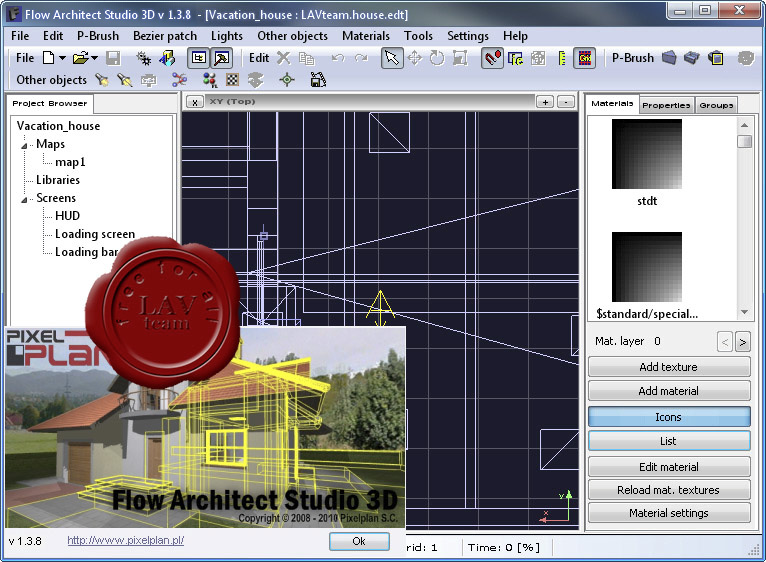This screenshot has height=562, width=766.
Task: Switch to the Groups tab
Action: tap(716, 105)
